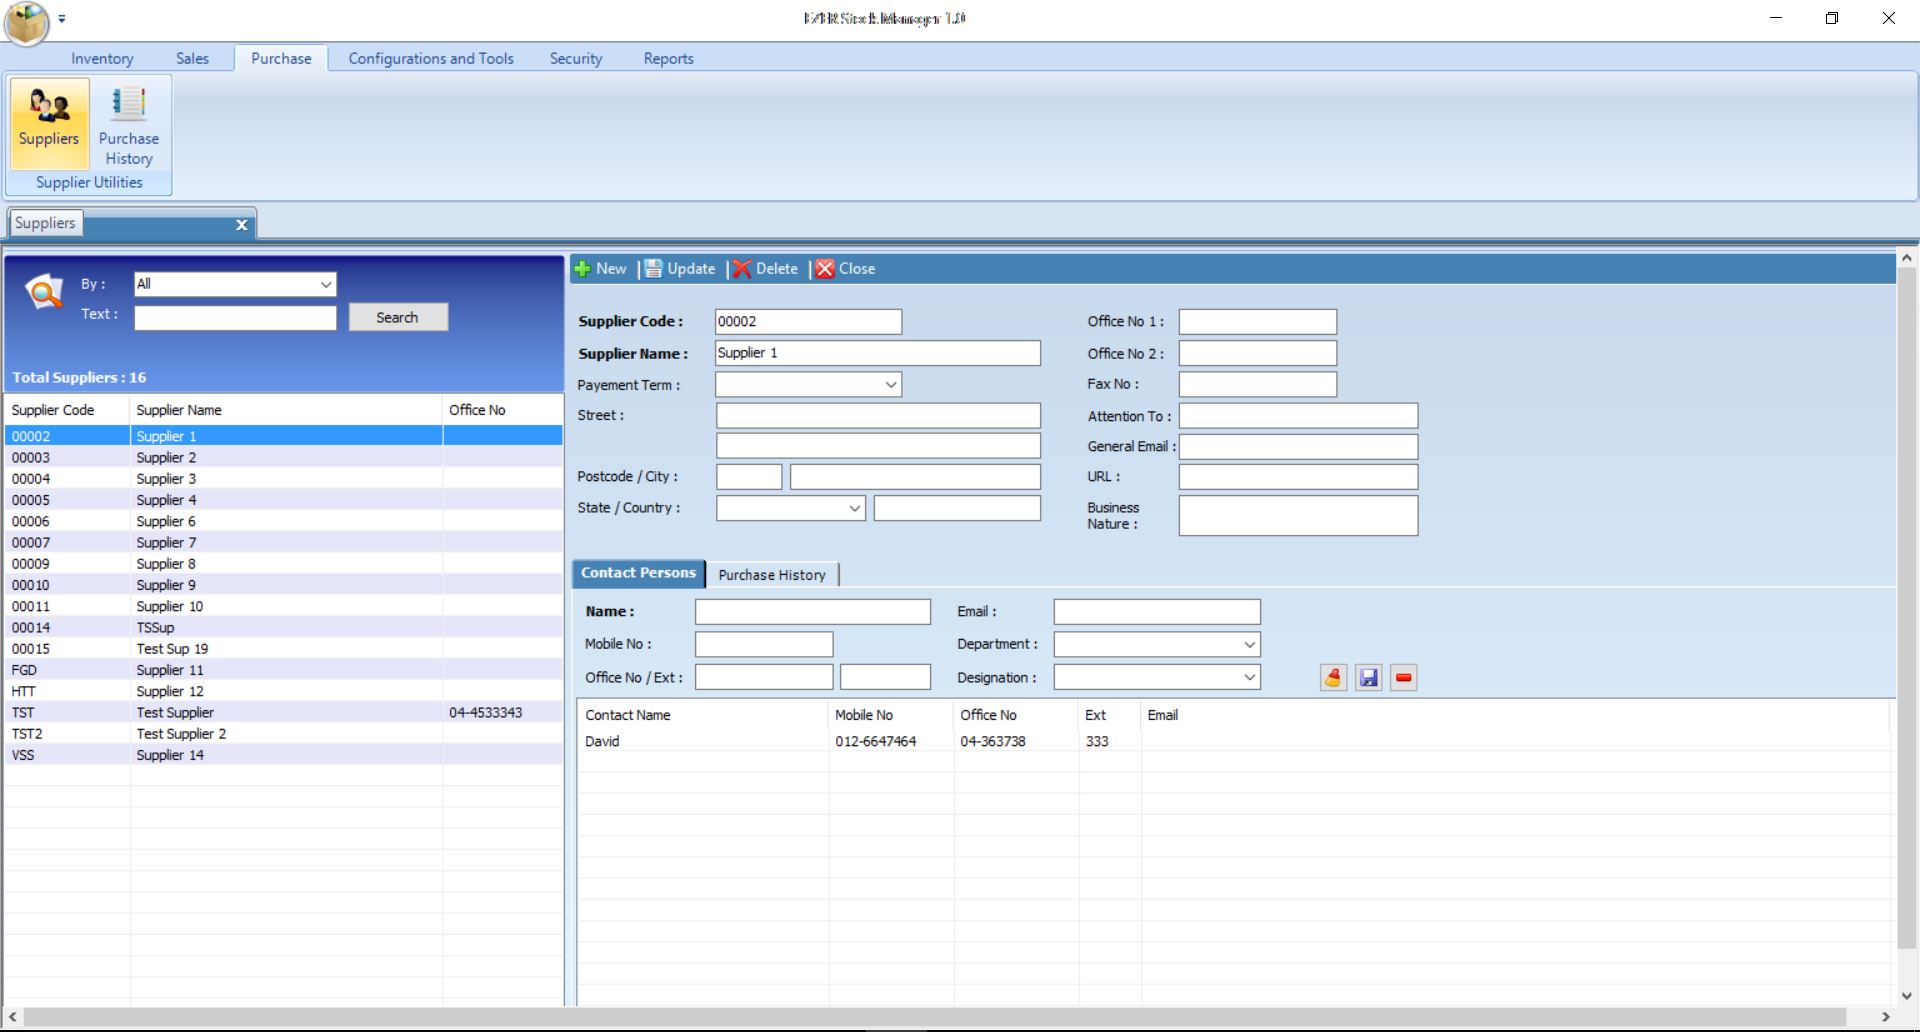Image resolution: width=1920 pixels, height=1032 pixels.
Task: Close the Suppliers document tab
Action: (x=241, y=225)
